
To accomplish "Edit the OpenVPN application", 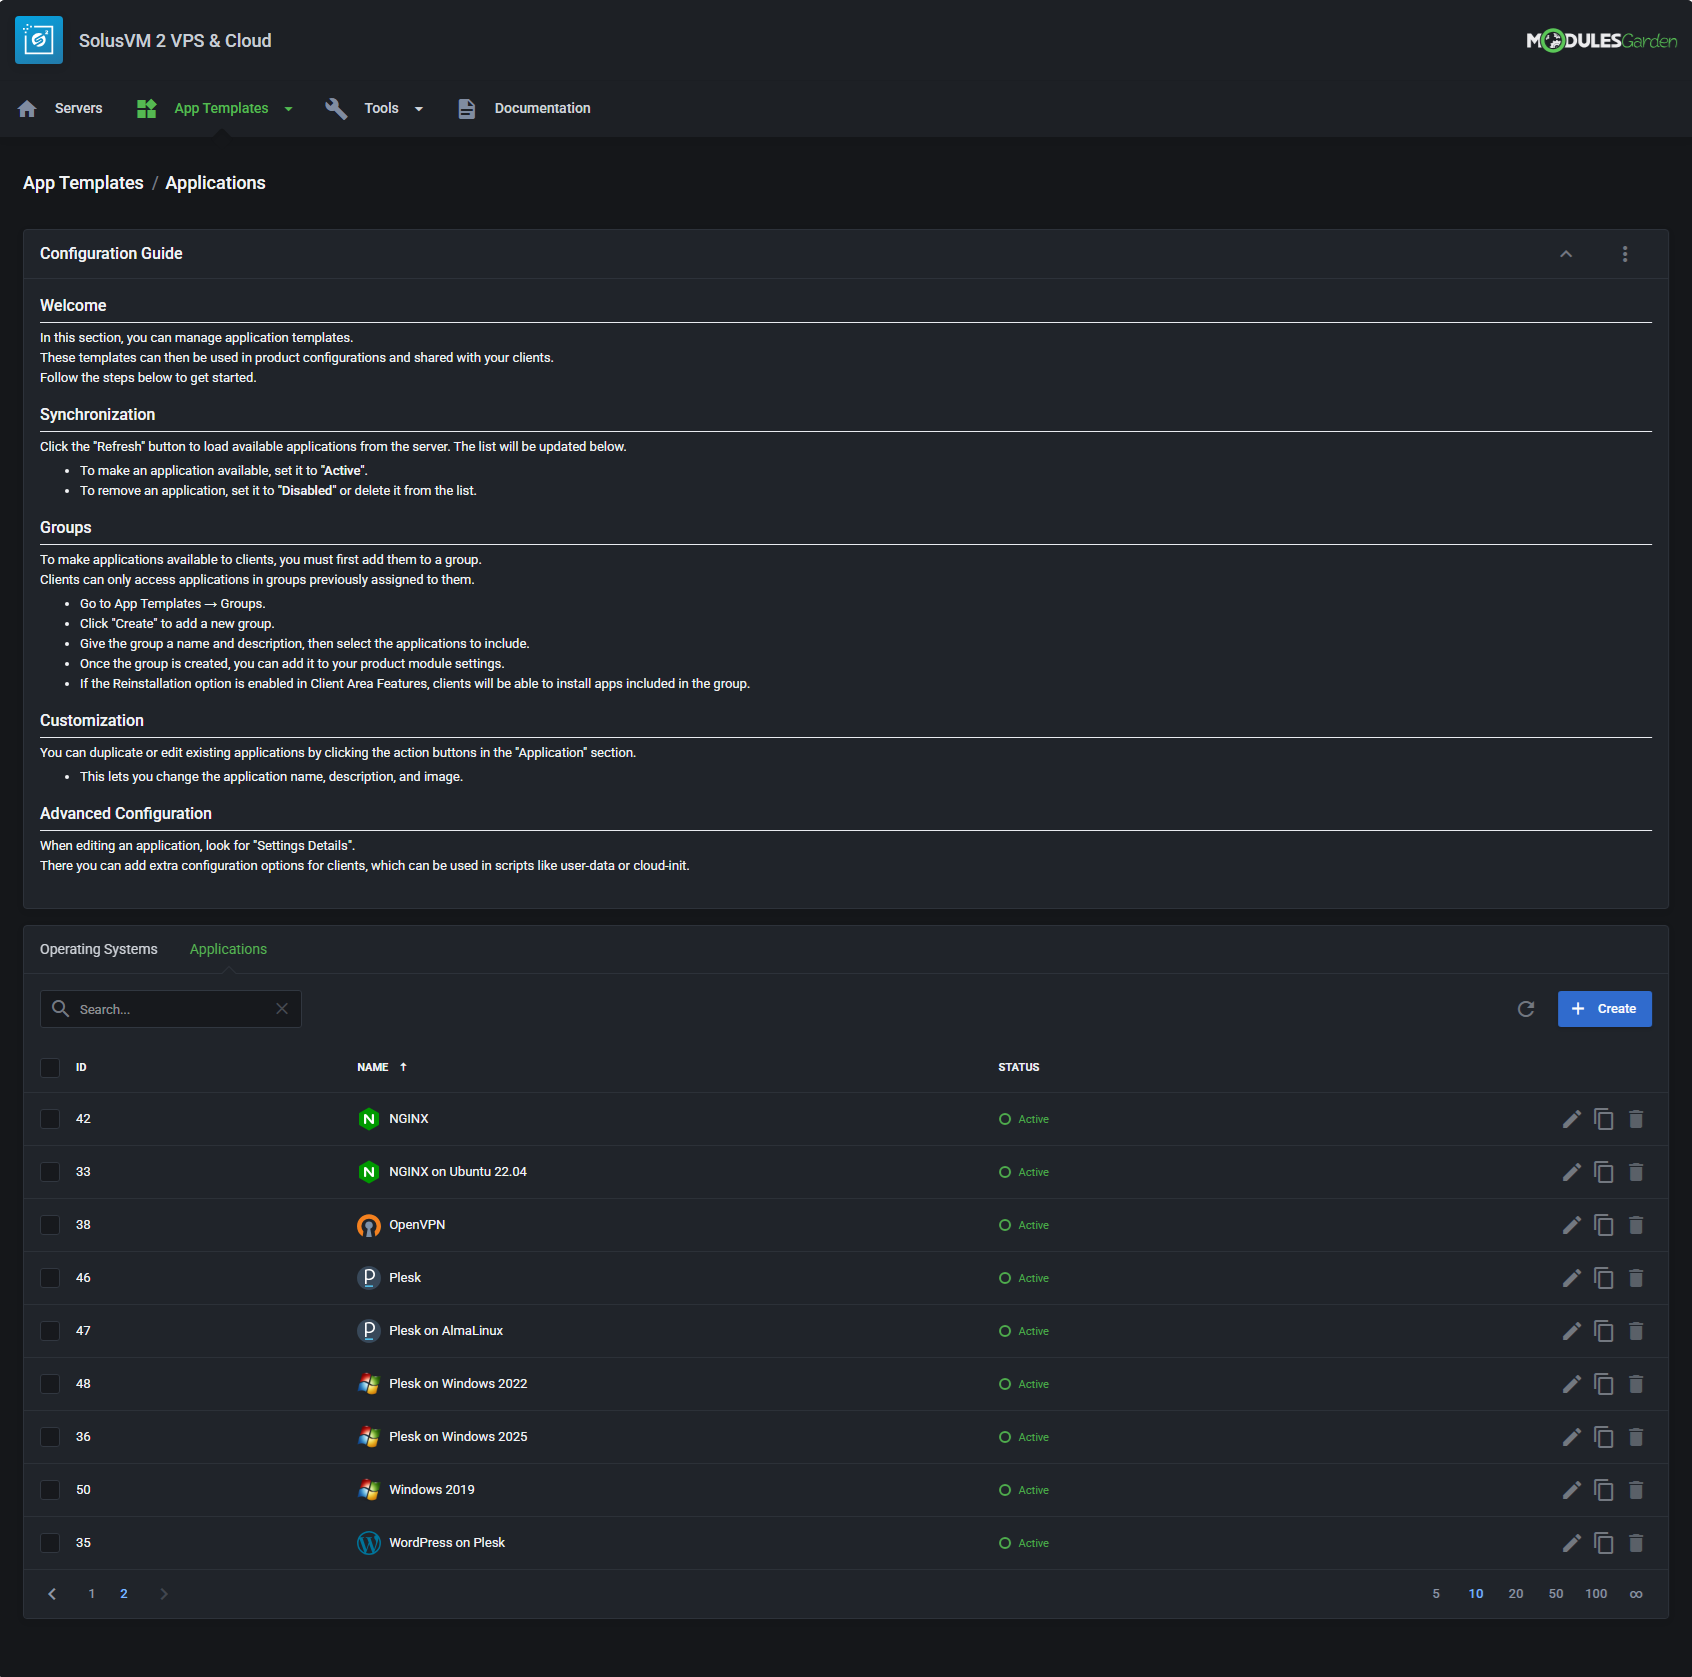I will (1572, 1225).
